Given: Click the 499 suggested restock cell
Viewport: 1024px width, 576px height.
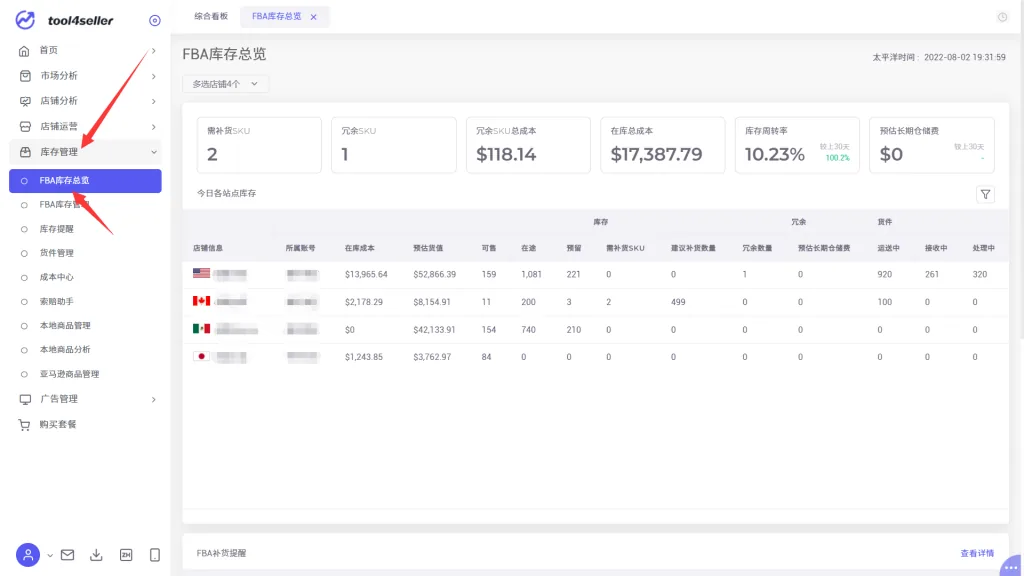Looking at the screenshot, I should click(679, 302).
